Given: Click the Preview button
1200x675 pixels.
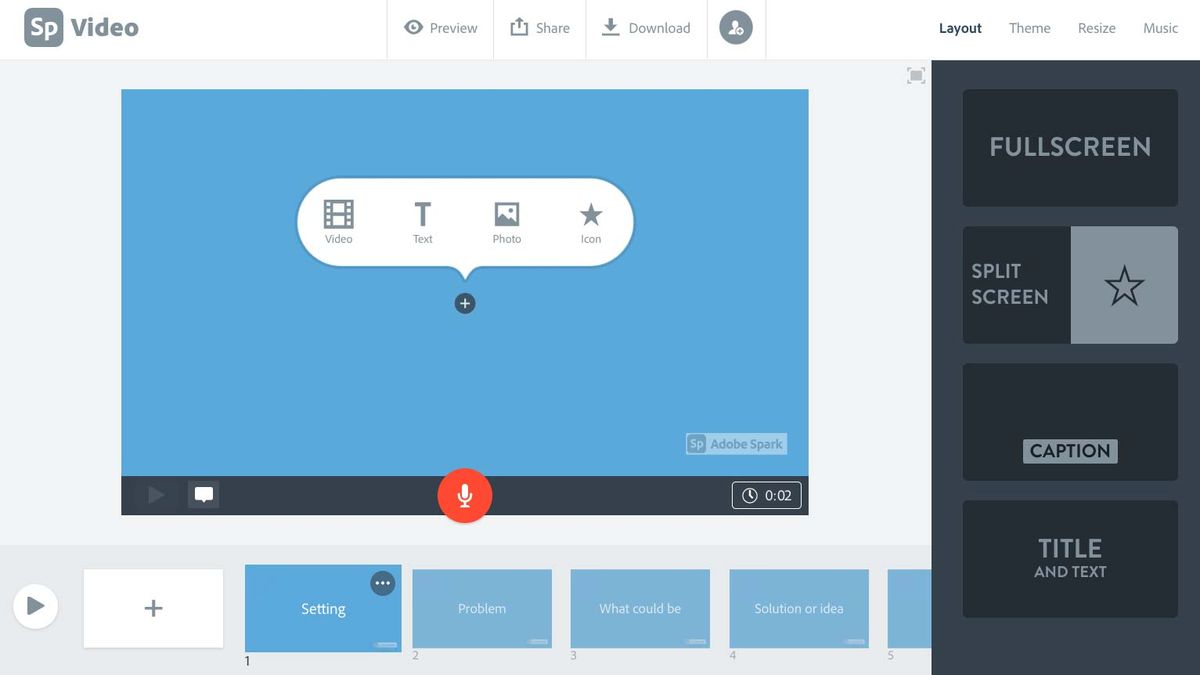Looking at the screenshot, I should coord(440,28).
